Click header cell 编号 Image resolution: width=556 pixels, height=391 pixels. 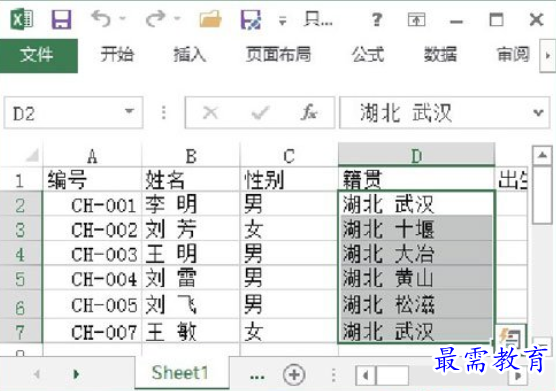pyautogui.click(x=92, y=179)
